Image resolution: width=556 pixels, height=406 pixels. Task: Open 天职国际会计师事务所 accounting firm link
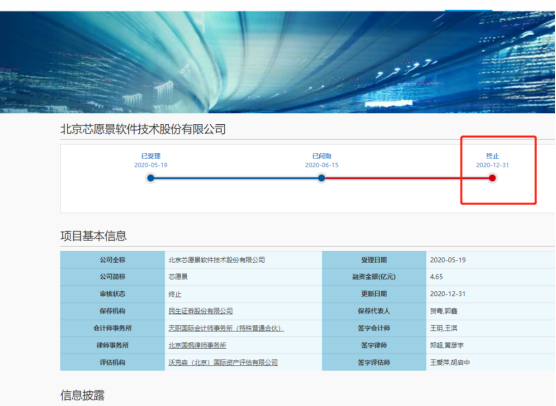pyautogui.click(x=226, y=328)
